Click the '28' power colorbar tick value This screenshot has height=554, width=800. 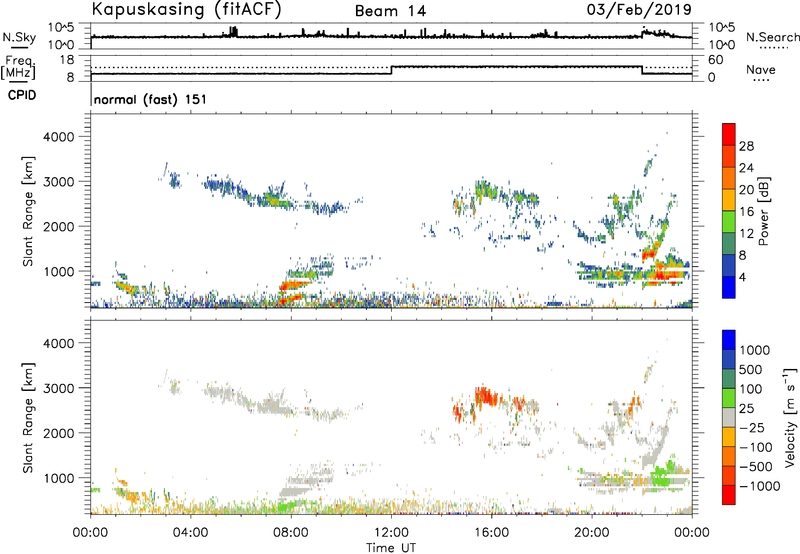pos(746,146)
